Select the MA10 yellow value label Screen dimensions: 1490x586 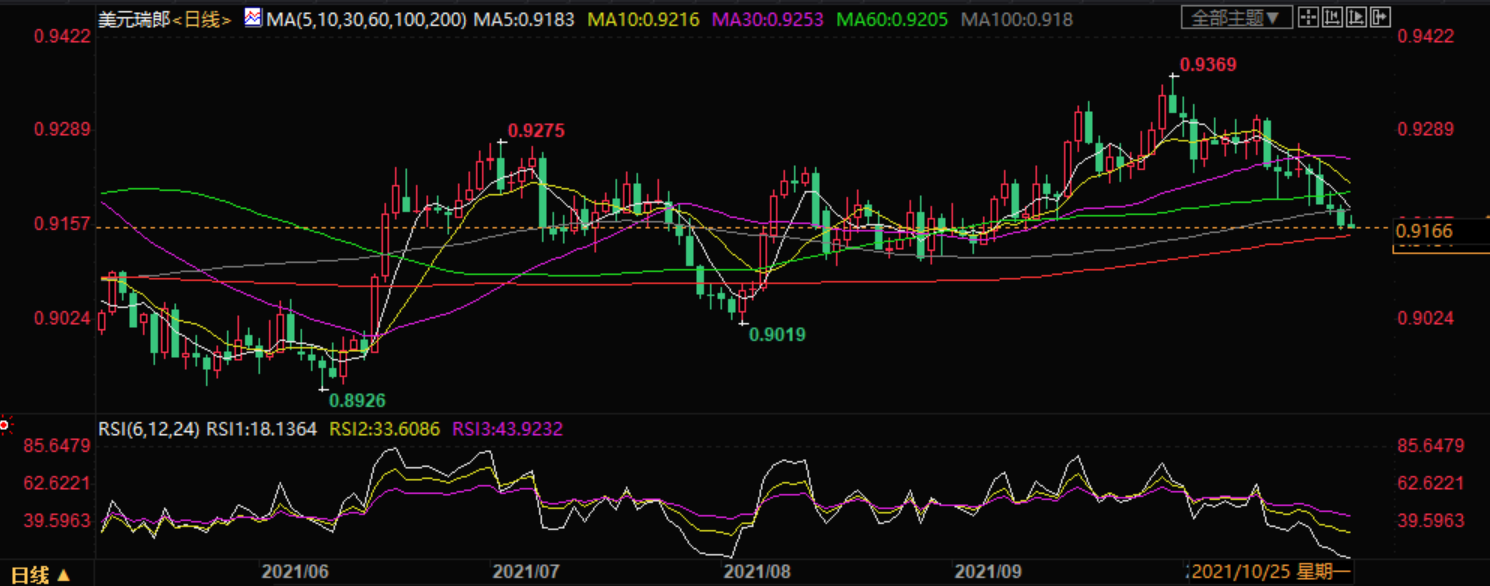(647, 18)
